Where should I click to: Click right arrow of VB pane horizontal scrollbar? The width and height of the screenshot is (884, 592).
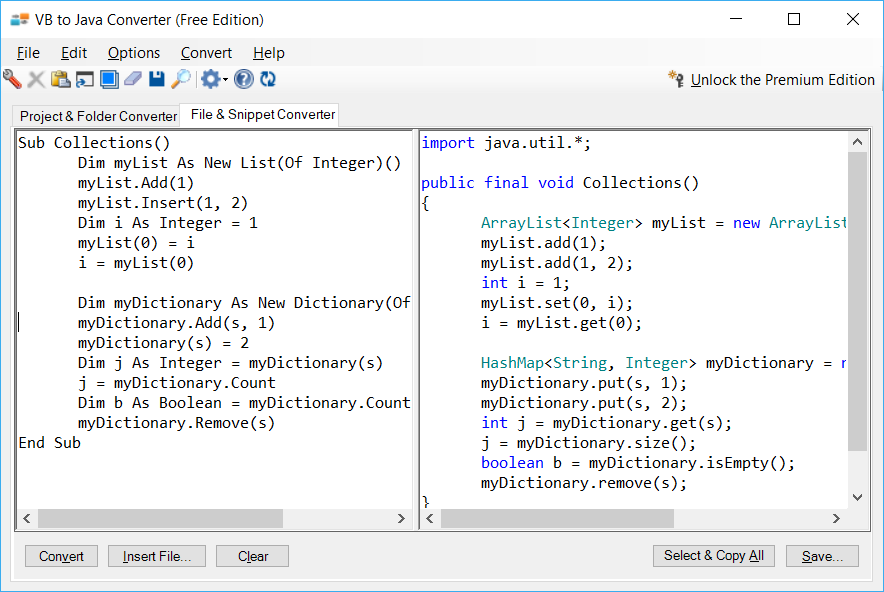point(401,518)
